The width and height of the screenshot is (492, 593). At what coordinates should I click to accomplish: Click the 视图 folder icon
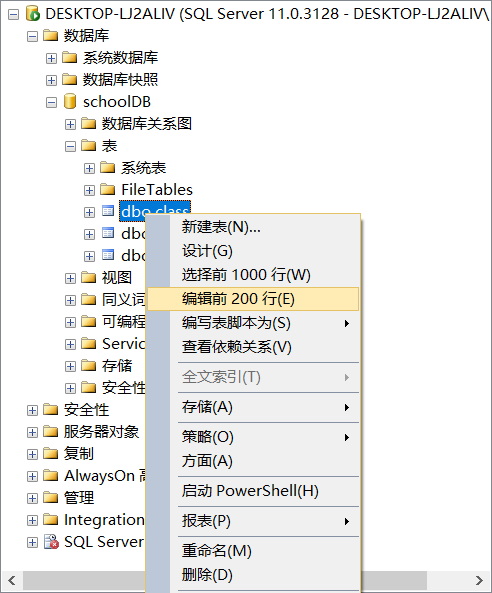pyautogui.click(x=88, y=278)
